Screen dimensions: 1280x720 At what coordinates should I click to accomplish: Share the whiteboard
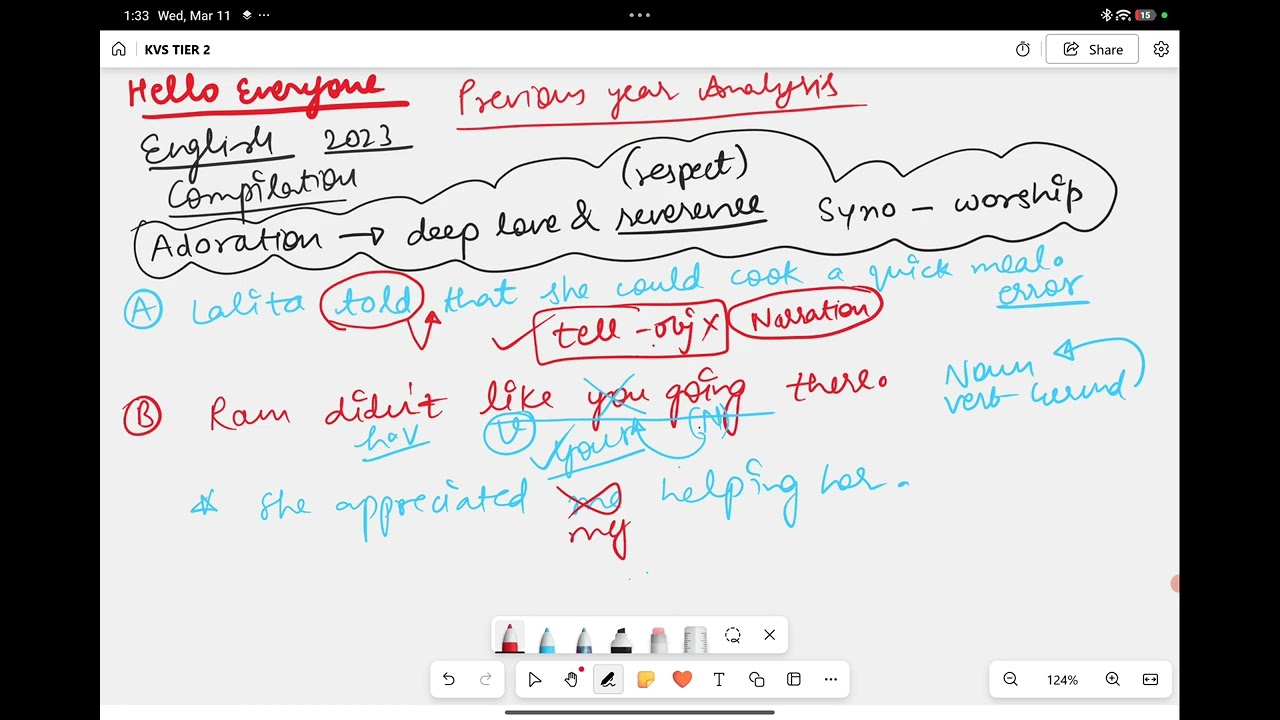click(1092, 49)
